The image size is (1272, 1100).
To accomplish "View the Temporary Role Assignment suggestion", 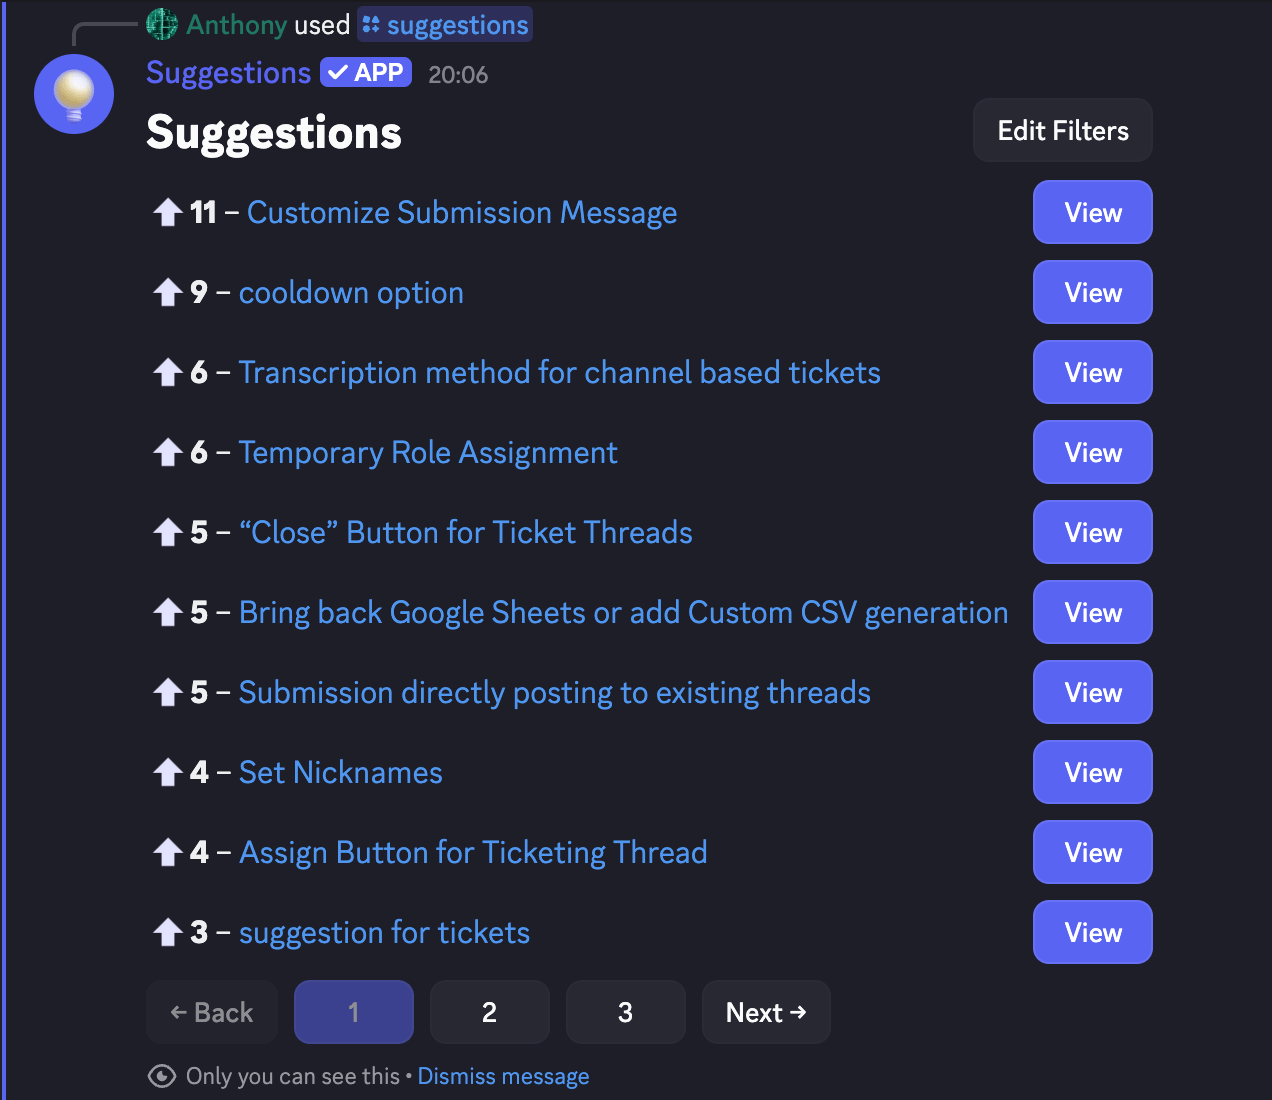I will (x=1093, y=452).
